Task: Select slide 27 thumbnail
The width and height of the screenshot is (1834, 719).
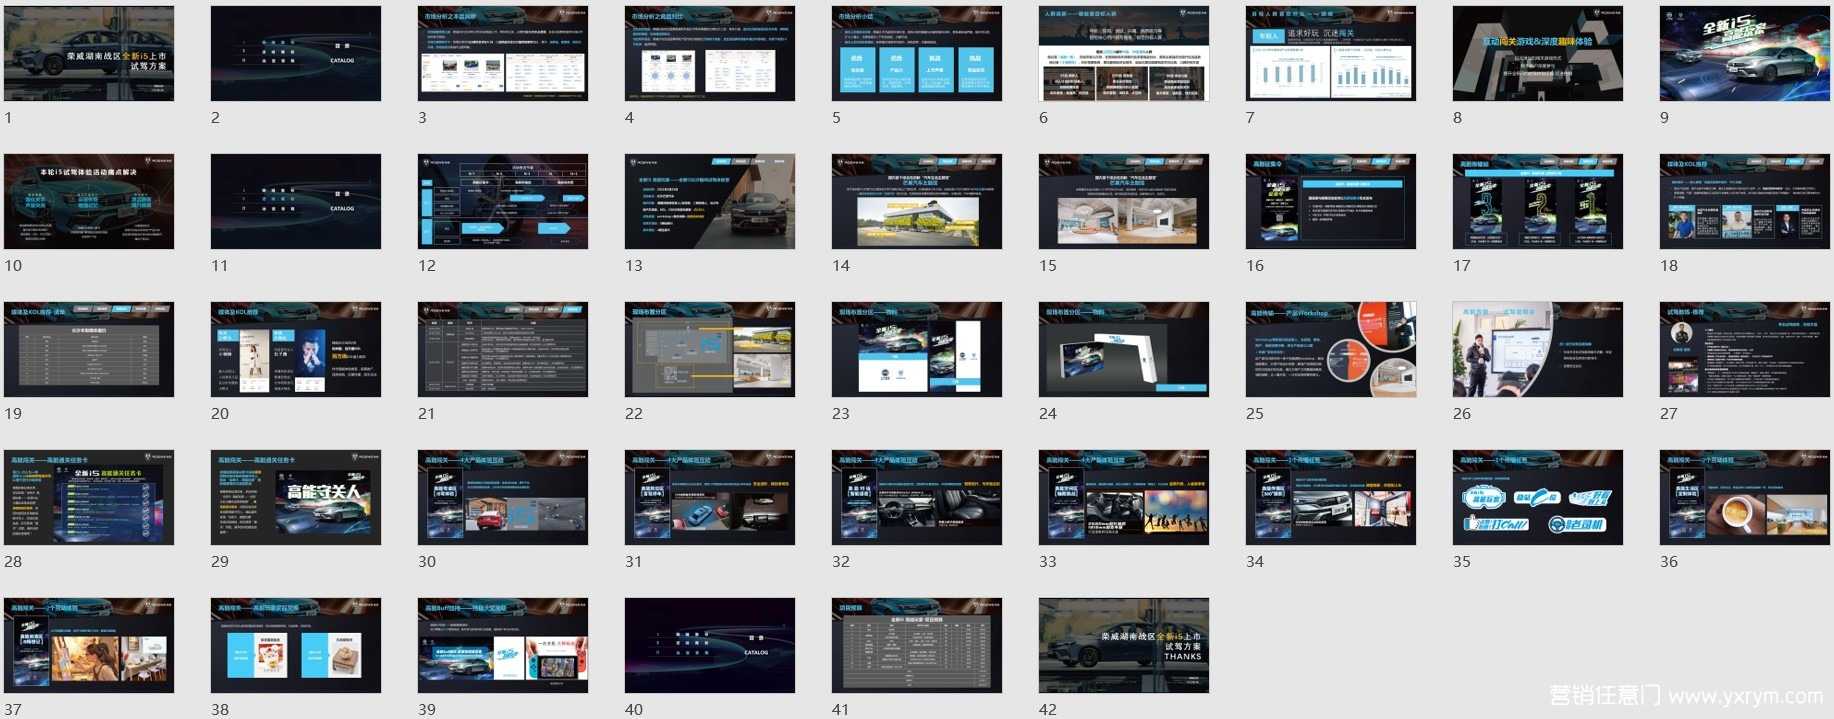Action: point(1745,349)
